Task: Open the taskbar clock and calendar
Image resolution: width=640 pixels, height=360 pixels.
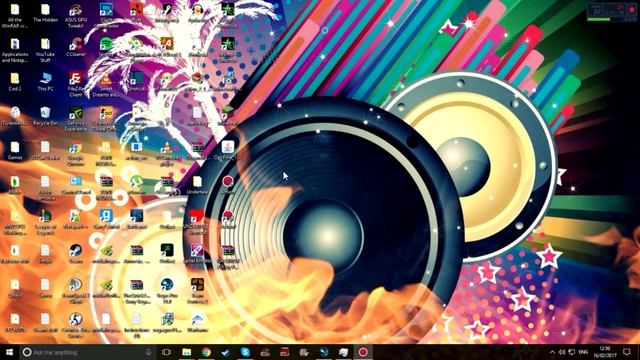Action: point(605,352)
